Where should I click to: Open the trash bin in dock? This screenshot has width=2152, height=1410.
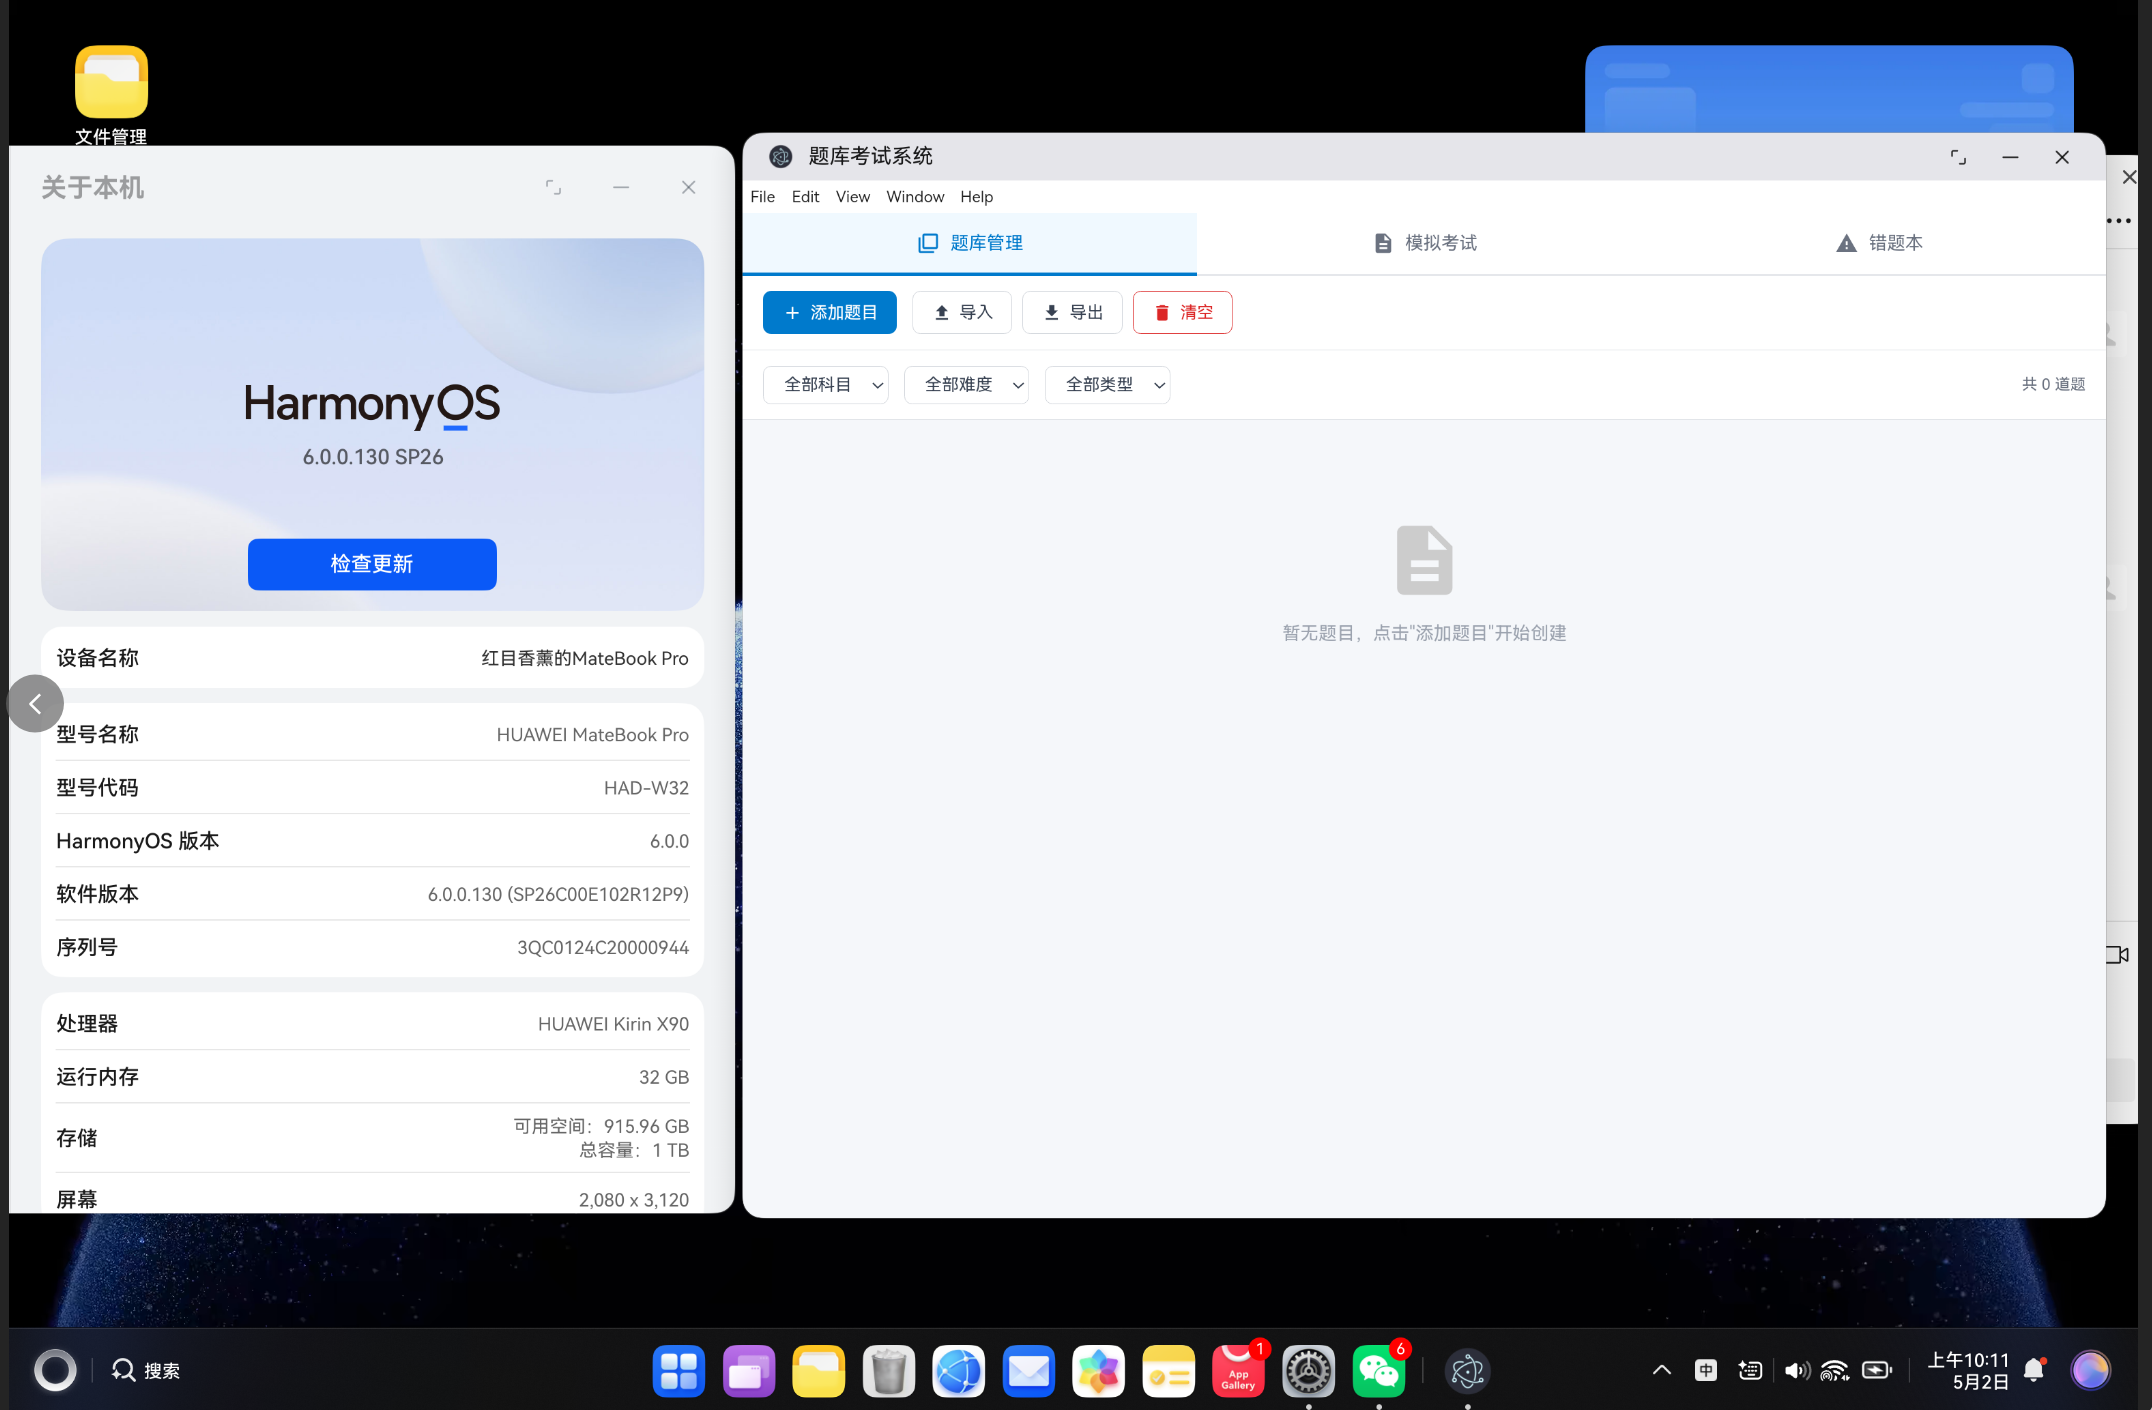(x=888, y=1371)
